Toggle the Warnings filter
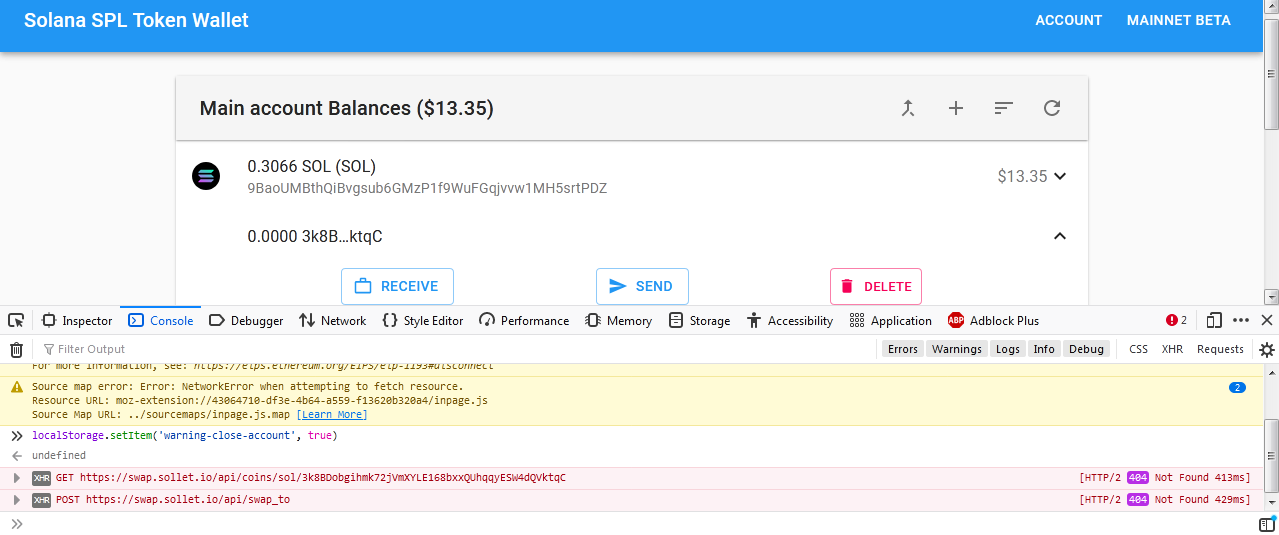 point(957,349)
